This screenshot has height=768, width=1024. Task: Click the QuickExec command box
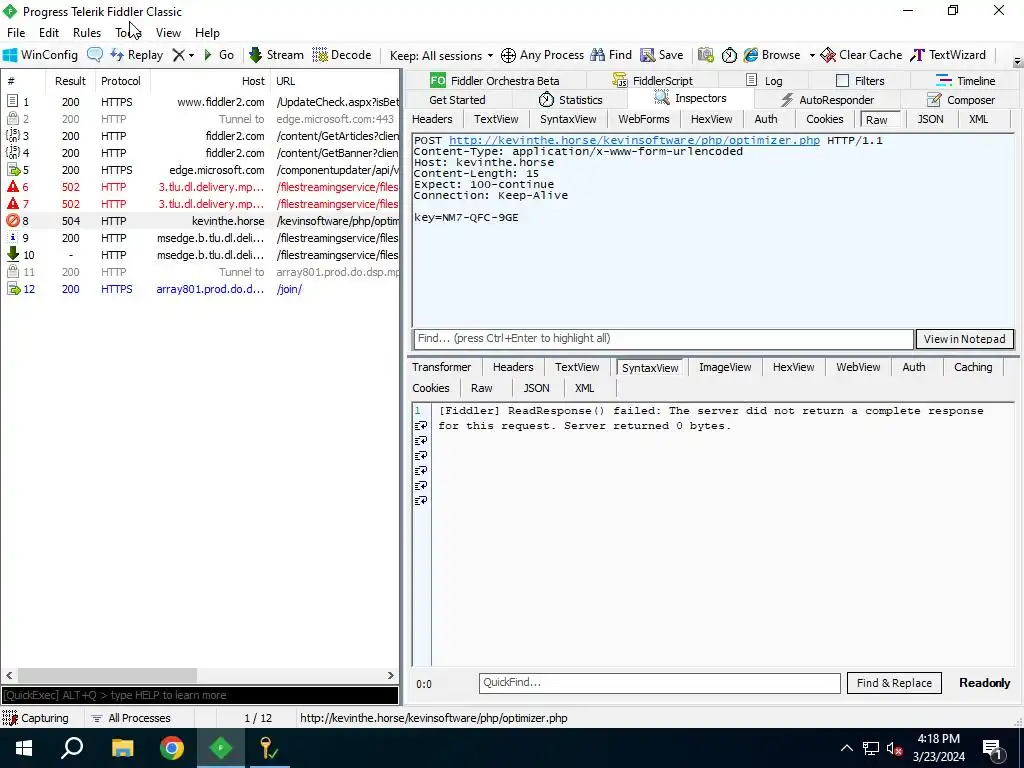(200, 695)
